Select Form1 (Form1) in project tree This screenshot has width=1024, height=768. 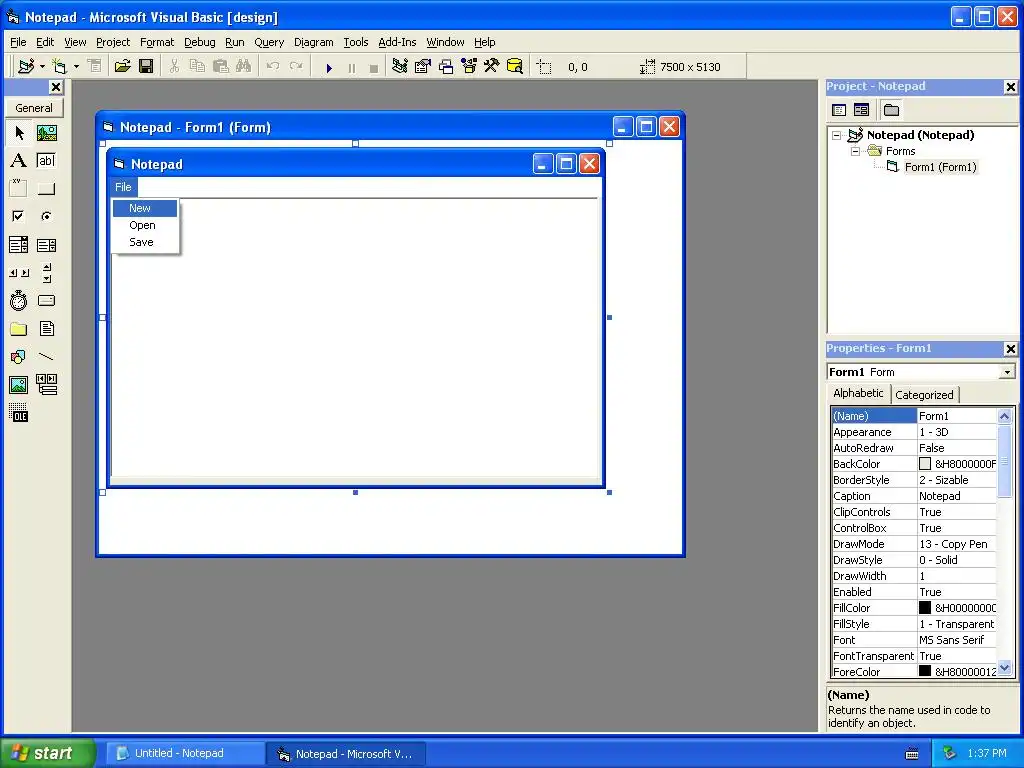pyautogui.click(x=940, y=167)
